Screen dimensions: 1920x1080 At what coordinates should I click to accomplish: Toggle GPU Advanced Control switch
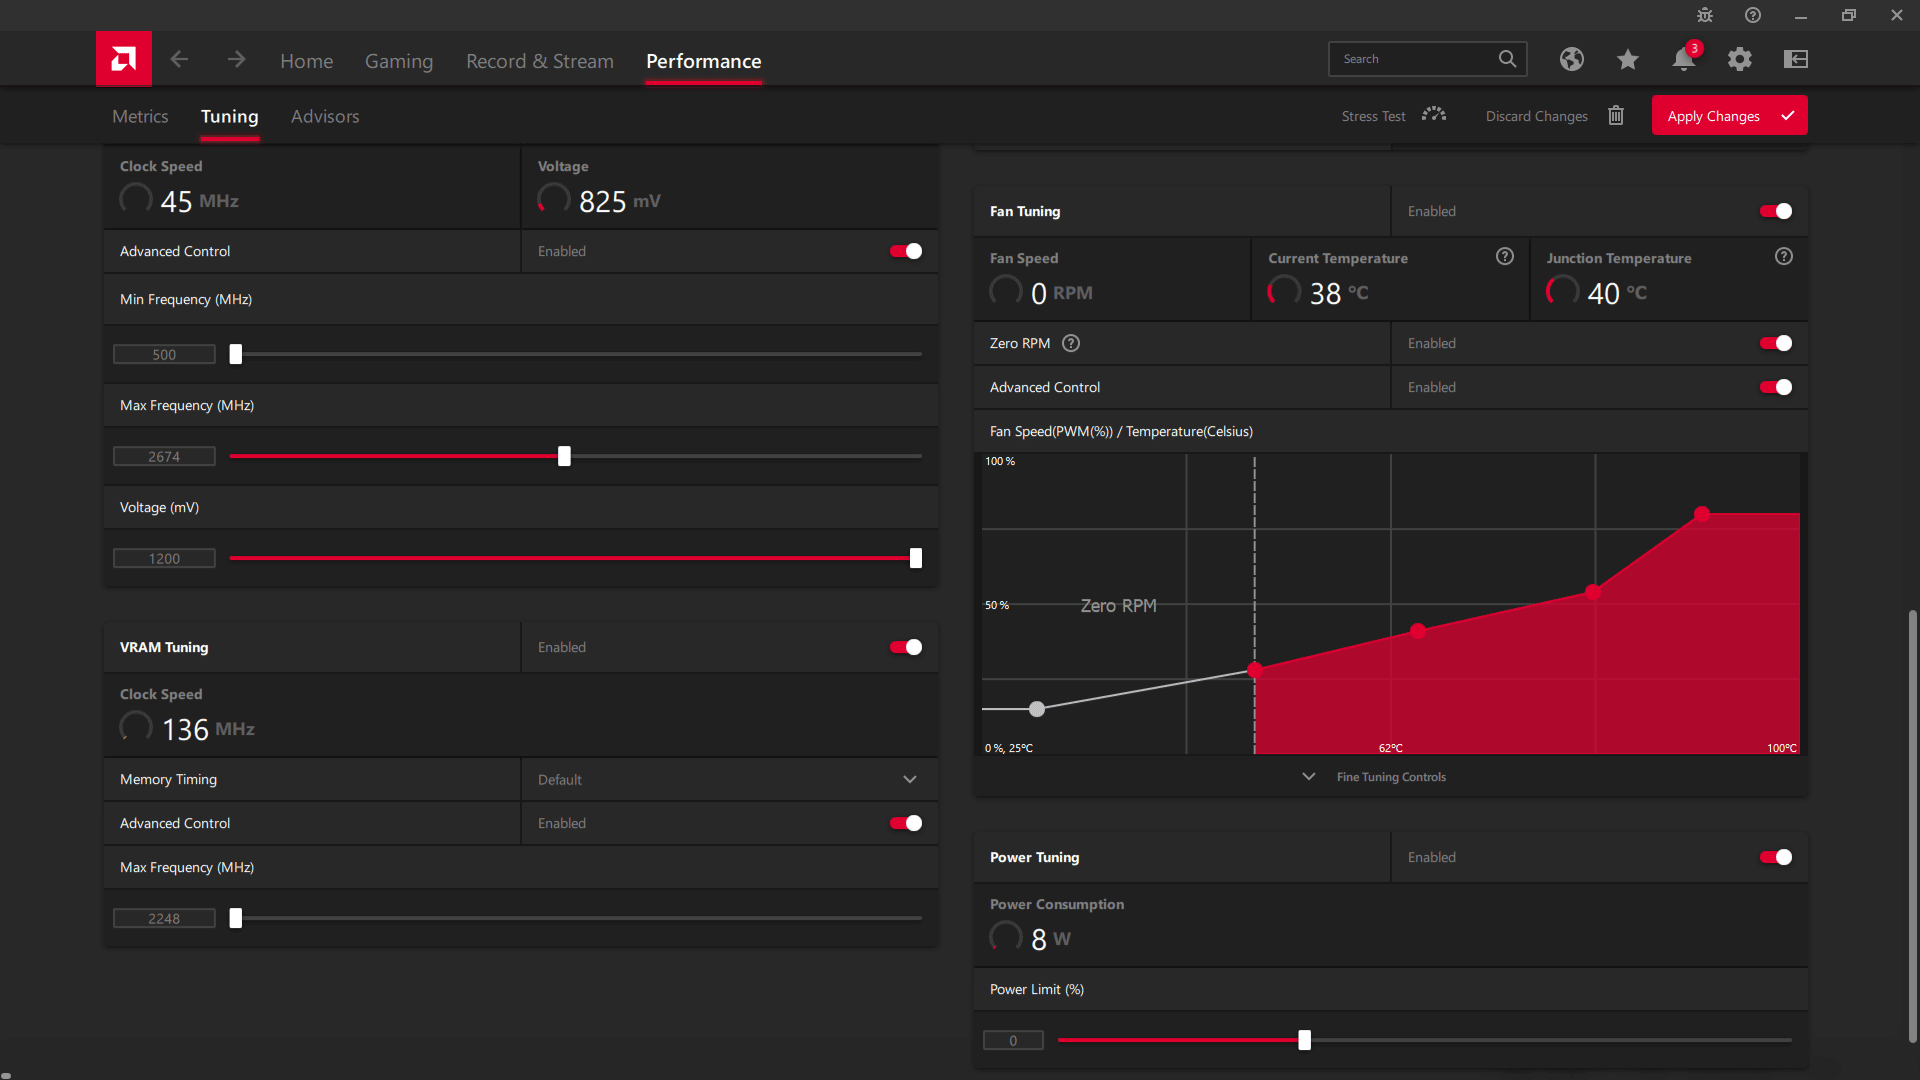(x=906, y=251)
